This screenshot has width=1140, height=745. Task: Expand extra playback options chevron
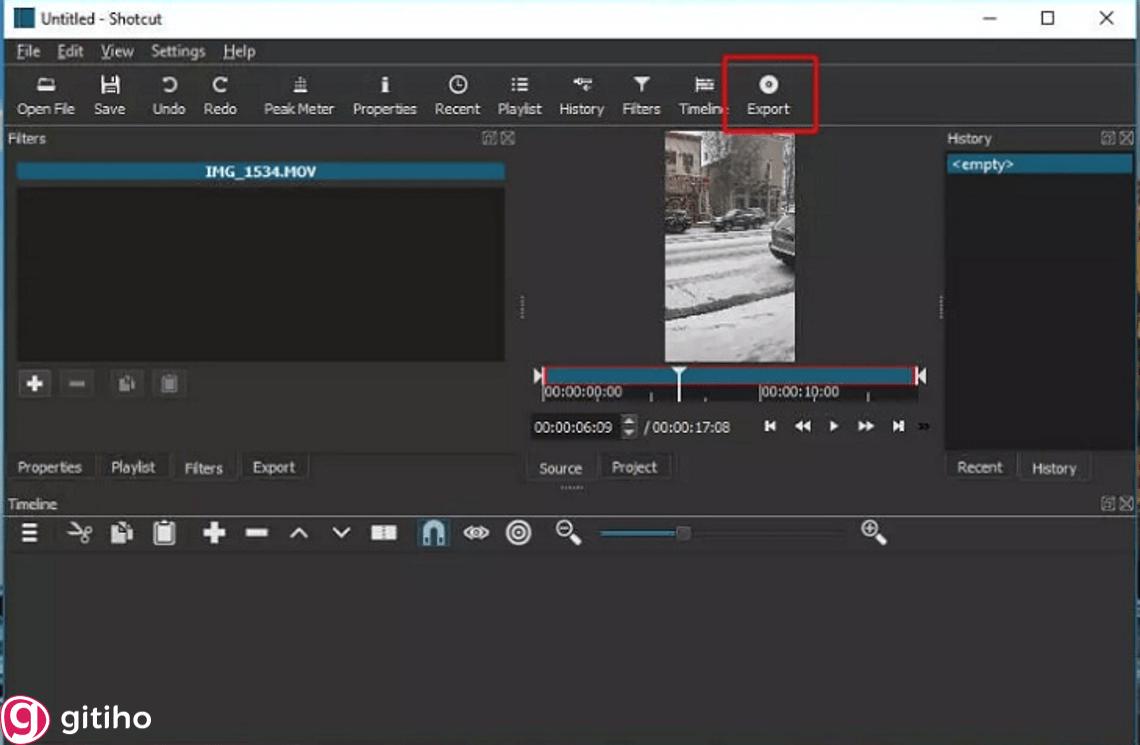(x=922, y=425)
